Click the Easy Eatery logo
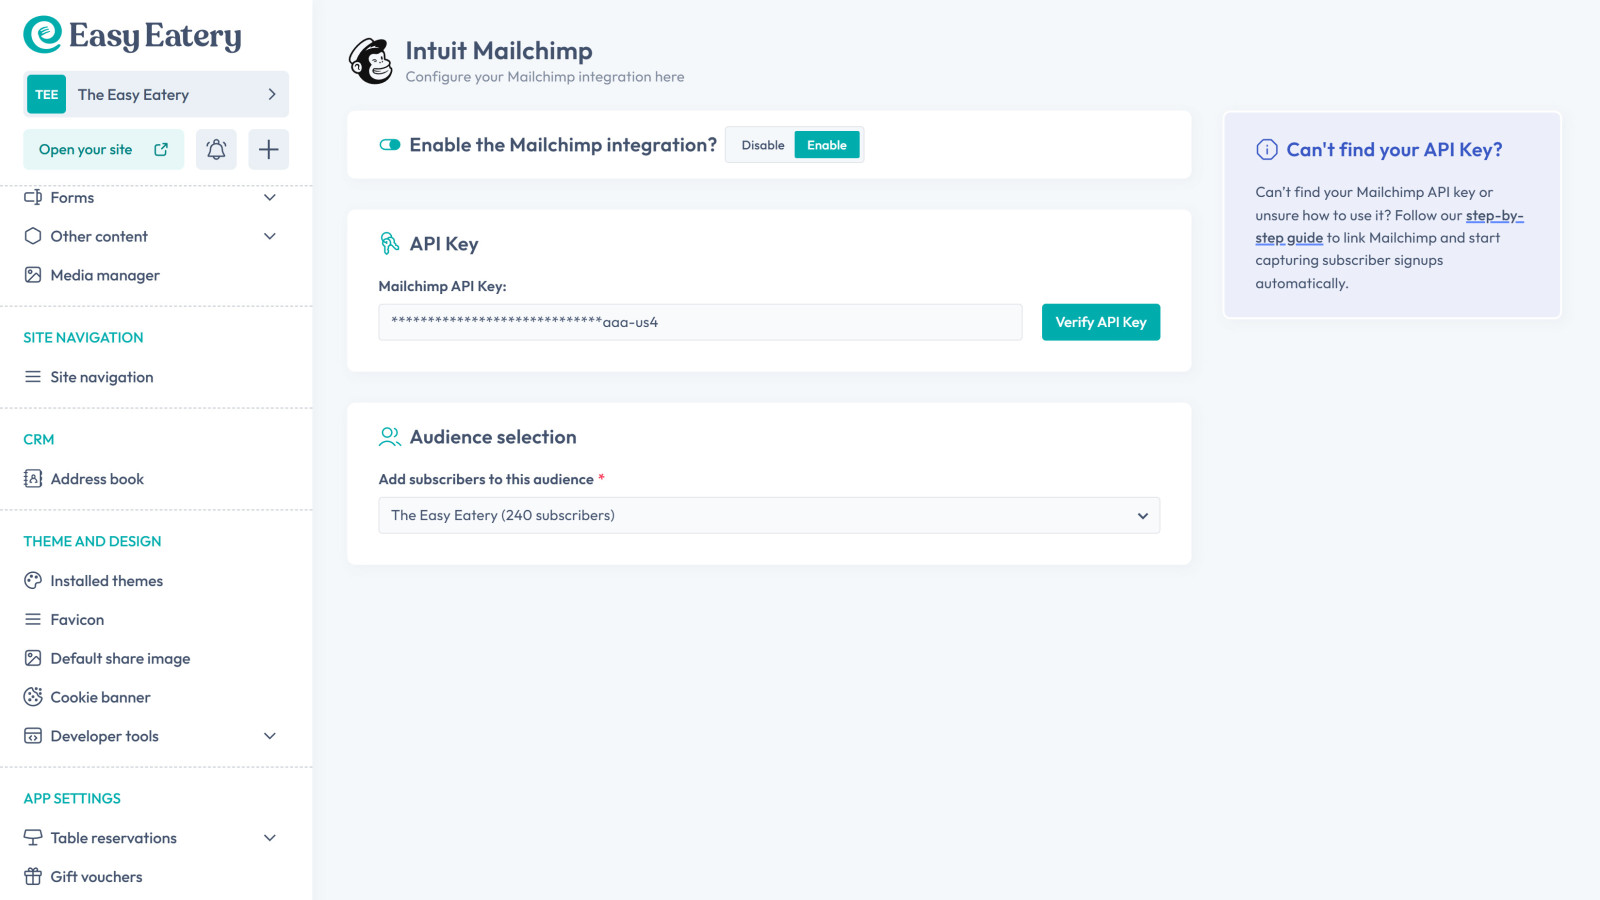Screen dimensions: 1600x900 (x=132, y=36)
